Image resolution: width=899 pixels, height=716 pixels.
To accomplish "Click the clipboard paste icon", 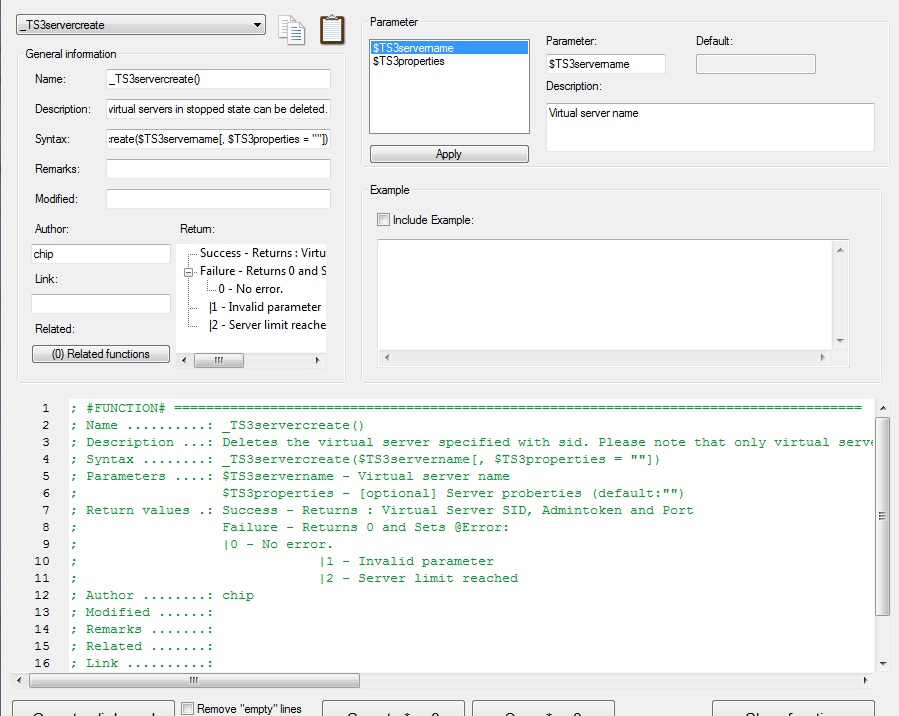I will click(x=332, y=29).
